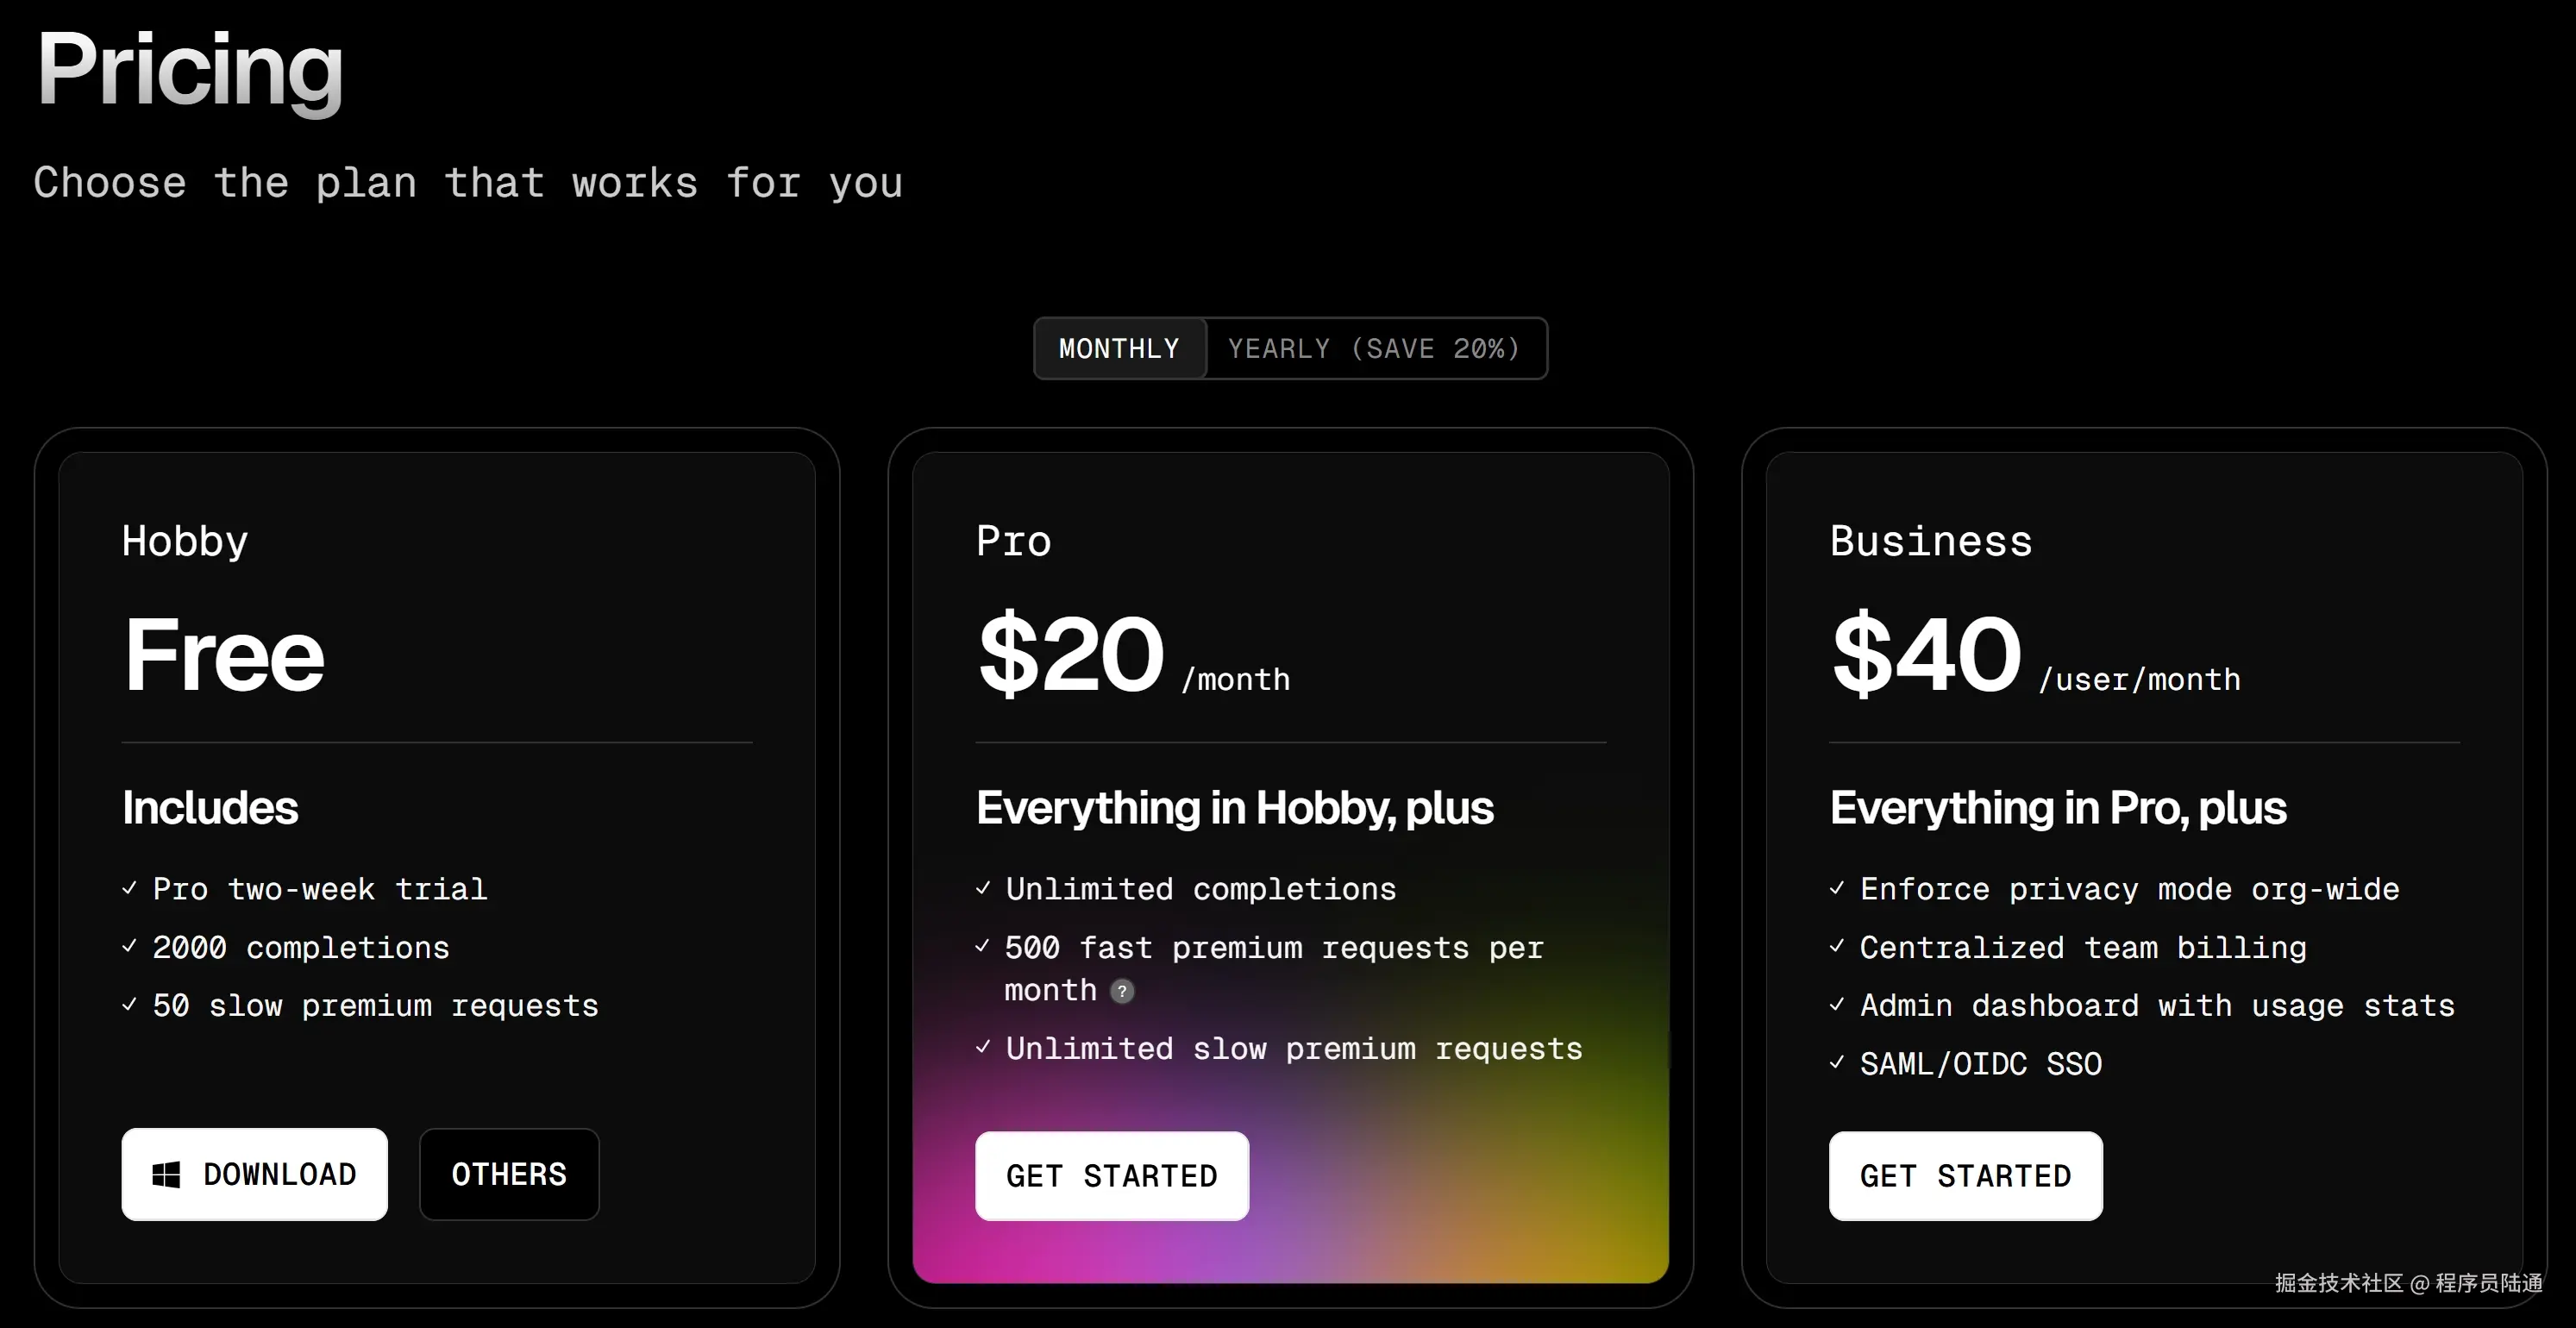2576x1328 pixels.
Task: Get started with the Pro plan
Action: tap(1112, 1176)
